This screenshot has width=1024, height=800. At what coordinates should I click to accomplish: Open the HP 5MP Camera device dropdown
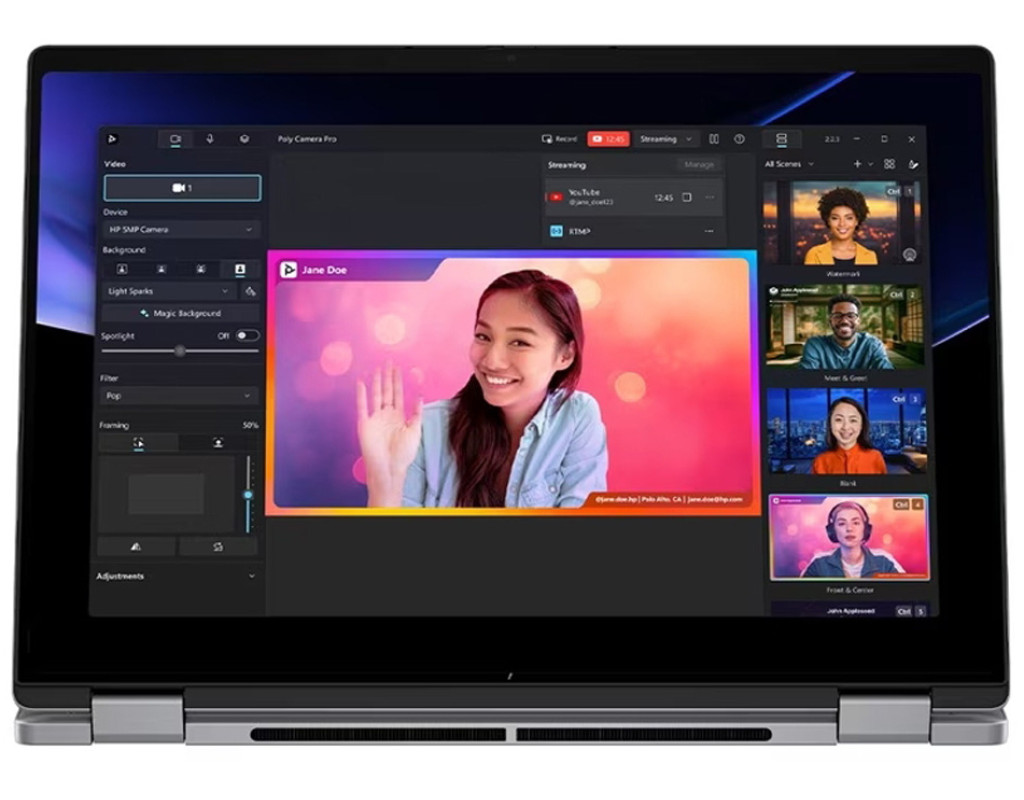(x=181, y=230)
